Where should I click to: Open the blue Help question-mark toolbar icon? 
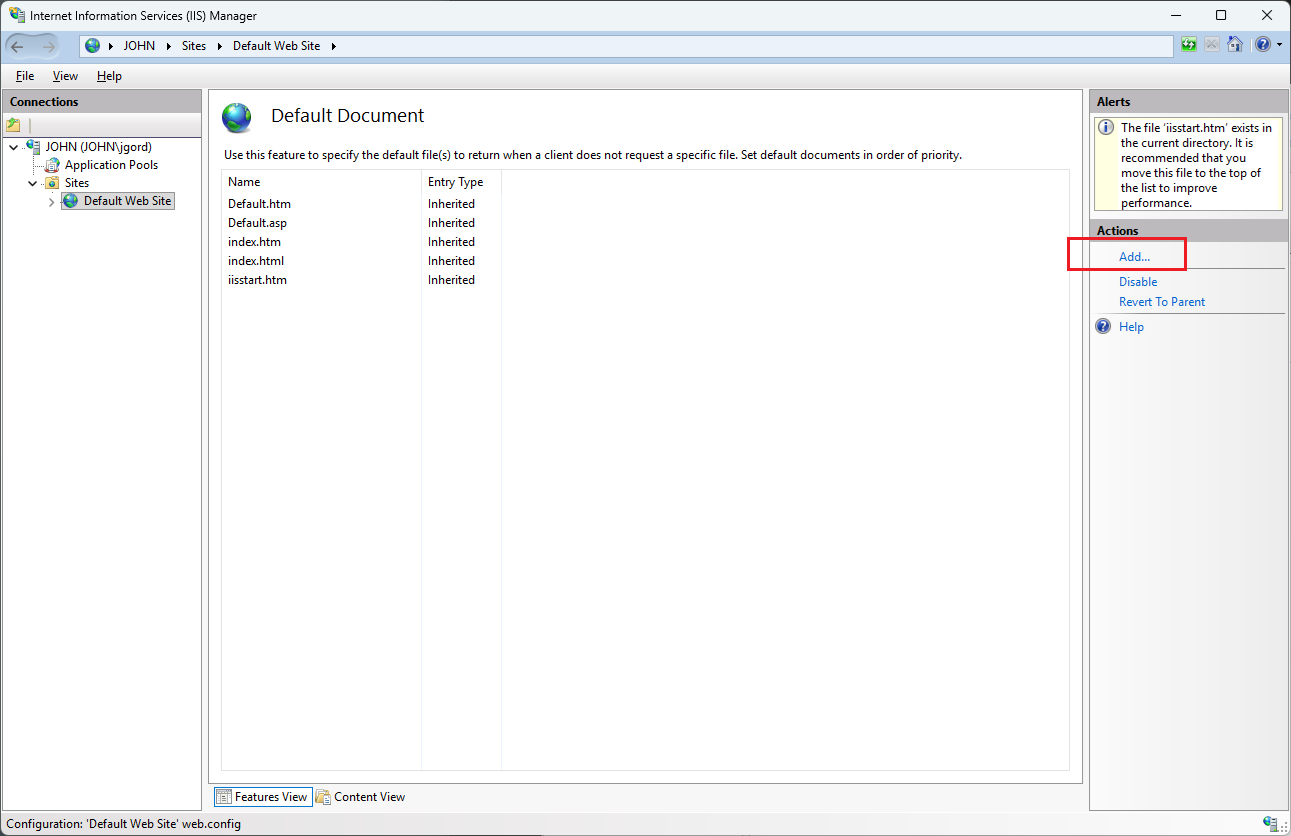tap(1263, 45)
